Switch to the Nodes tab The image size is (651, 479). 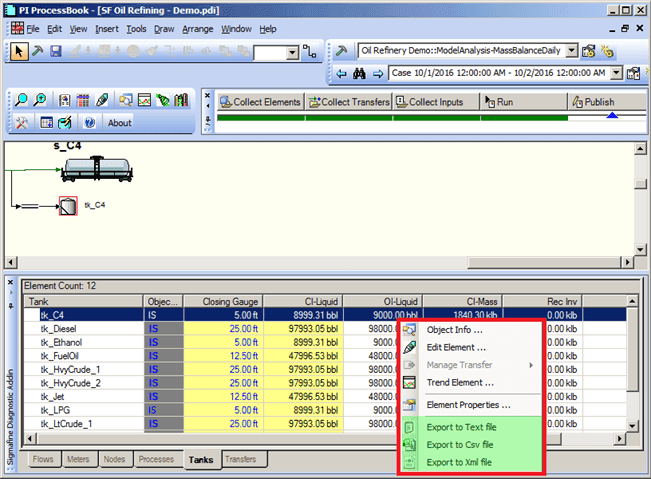tap(115, 459)
